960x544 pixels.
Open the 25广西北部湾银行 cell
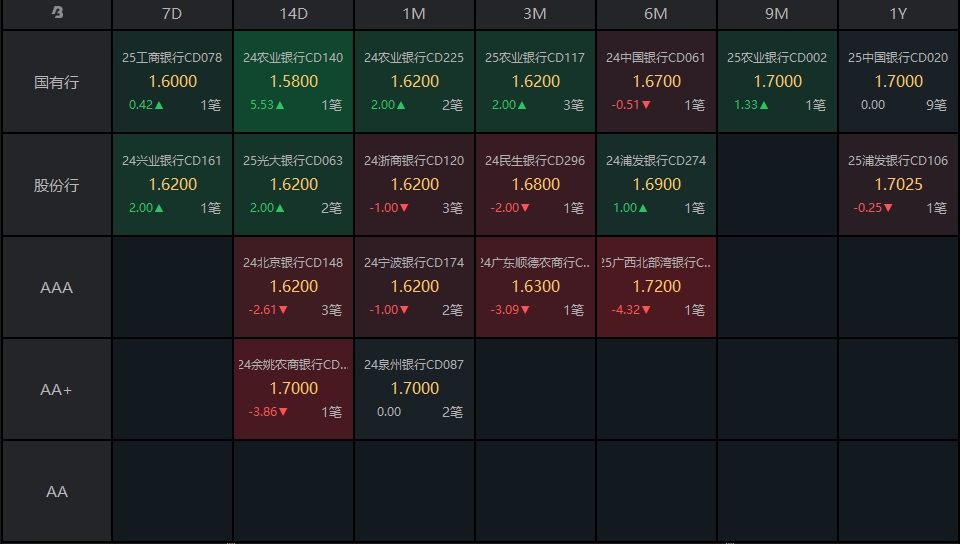[656, 286]
